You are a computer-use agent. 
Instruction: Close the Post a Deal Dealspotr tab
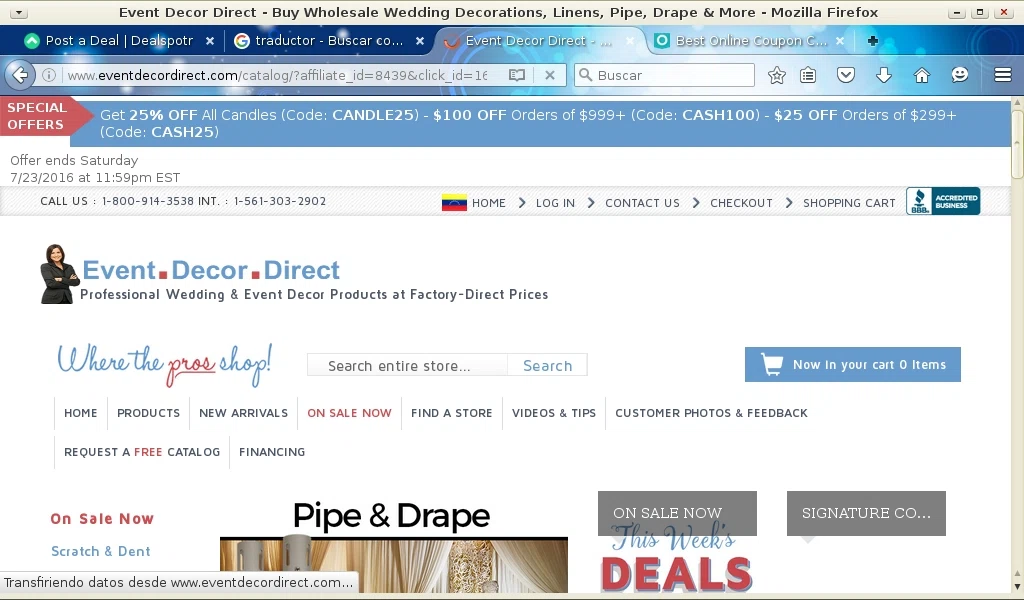tap(210, 40)
